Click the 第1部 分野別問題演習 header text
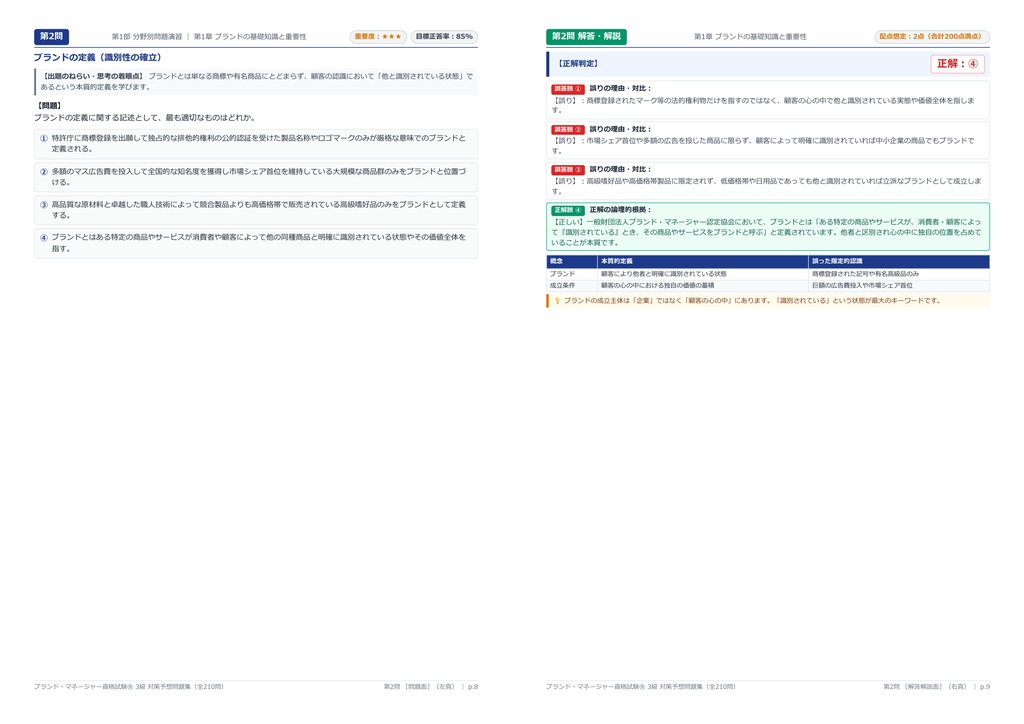Image resolution: width=1024 pixels, height=724 pixels. (x=147, y=37)
